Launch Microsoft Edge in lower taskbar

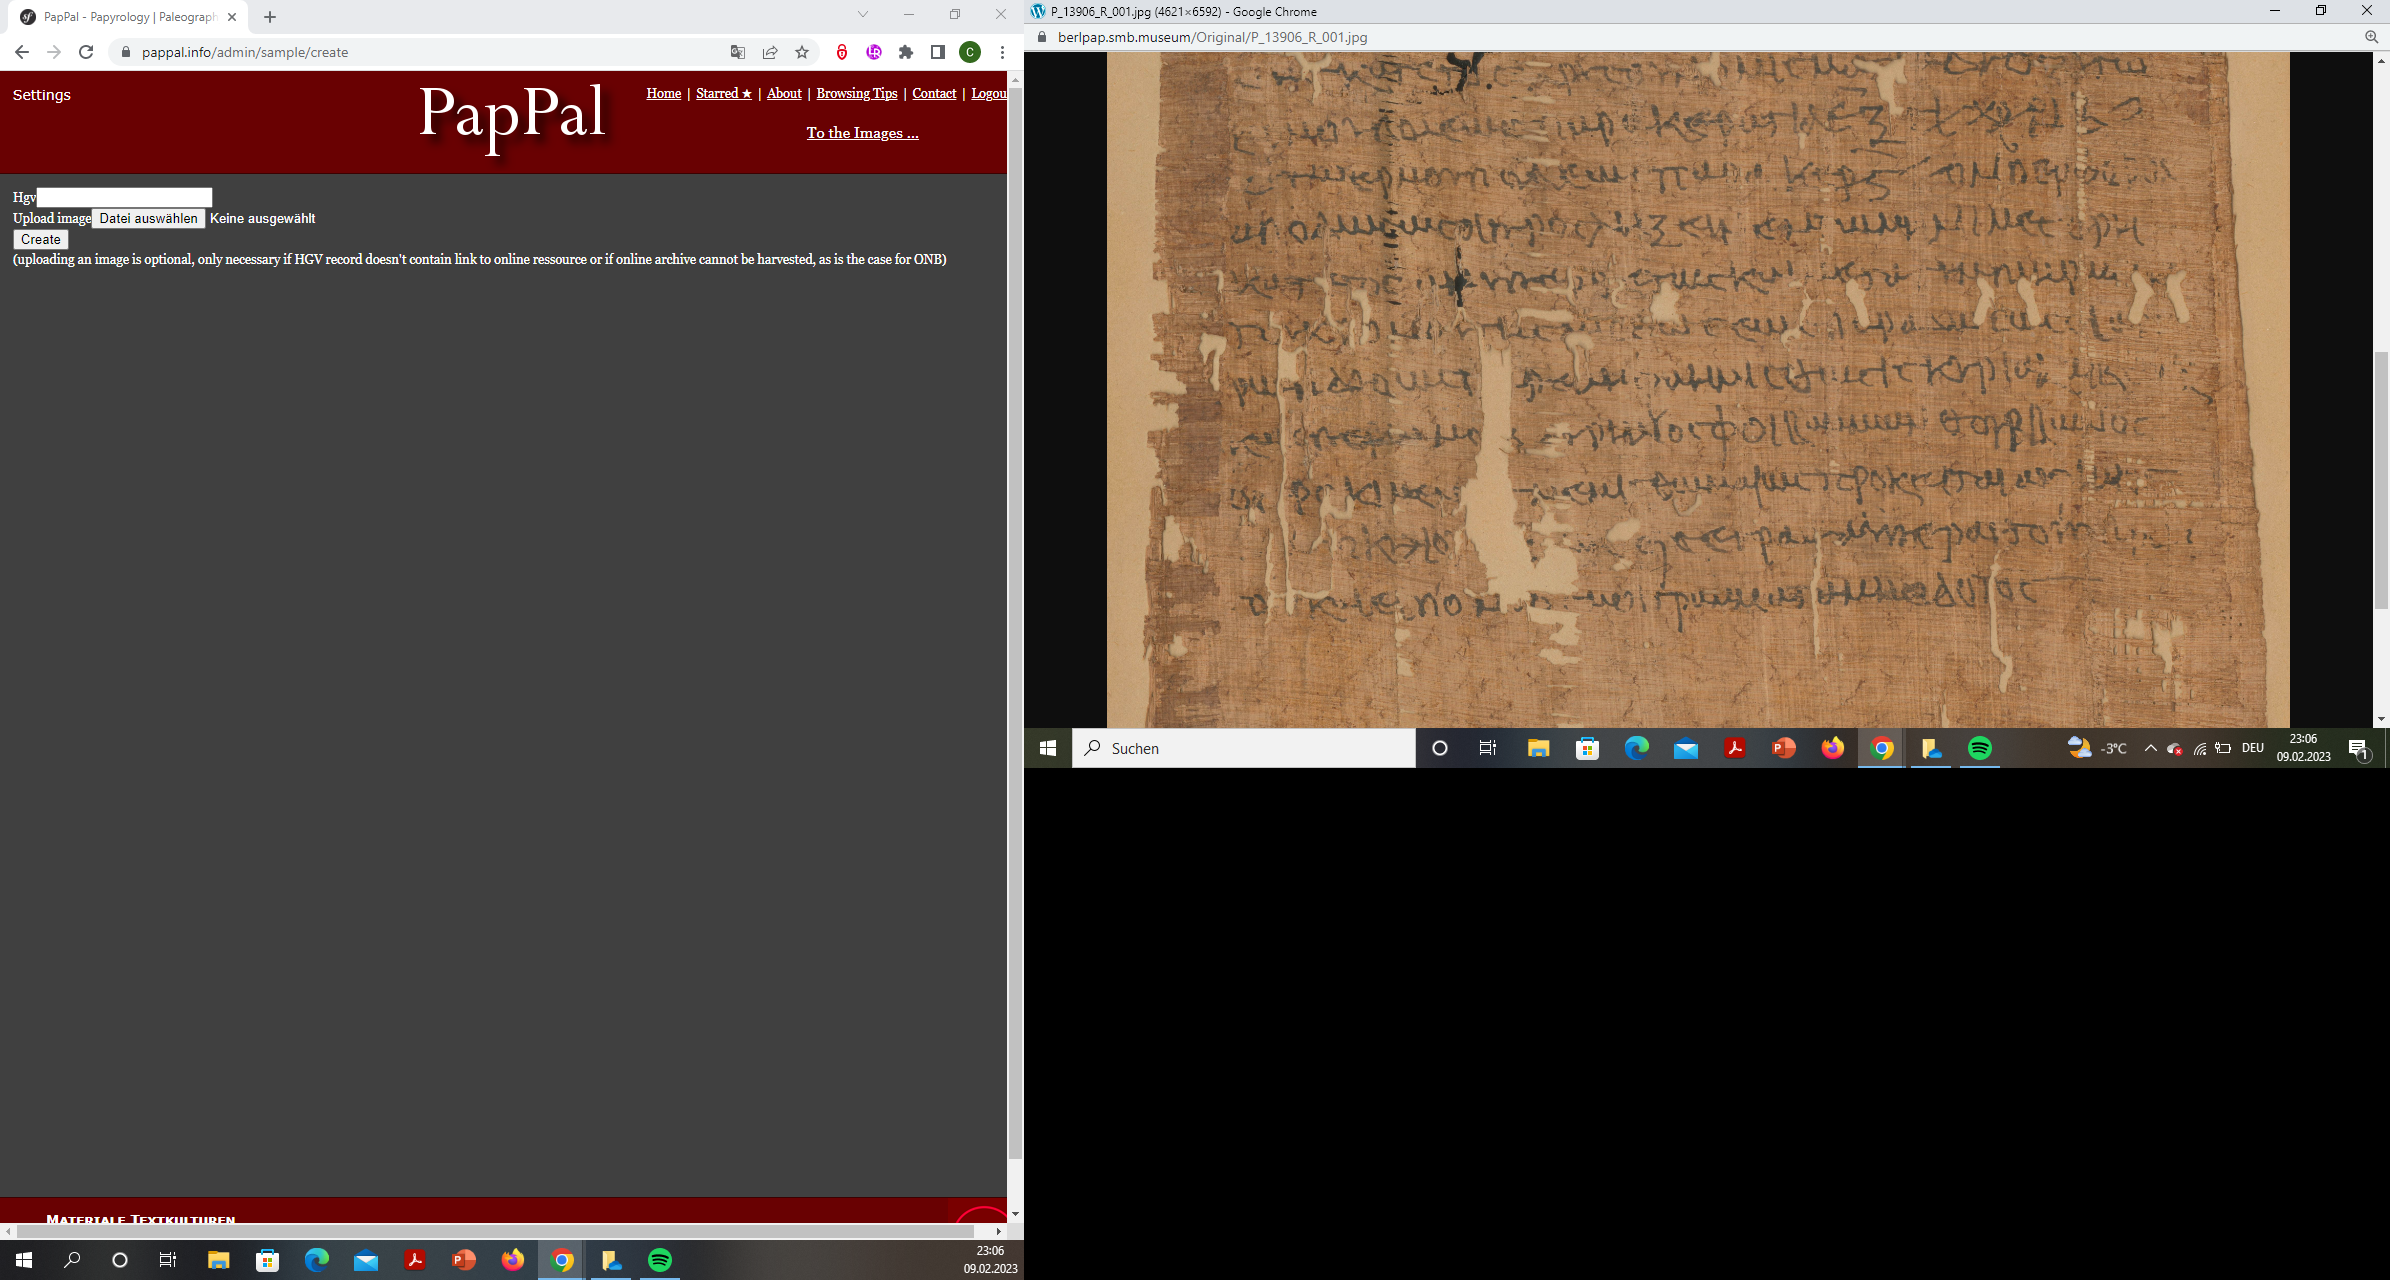click(316, 1260)
